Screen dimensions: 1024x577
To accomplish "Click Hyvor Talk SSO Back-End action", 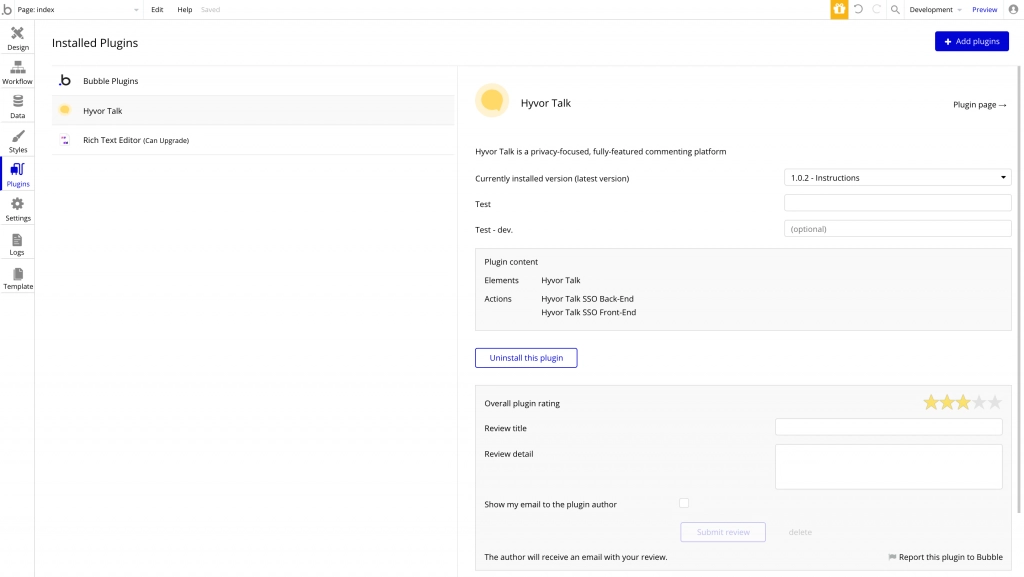I will [x=587, y=298].
